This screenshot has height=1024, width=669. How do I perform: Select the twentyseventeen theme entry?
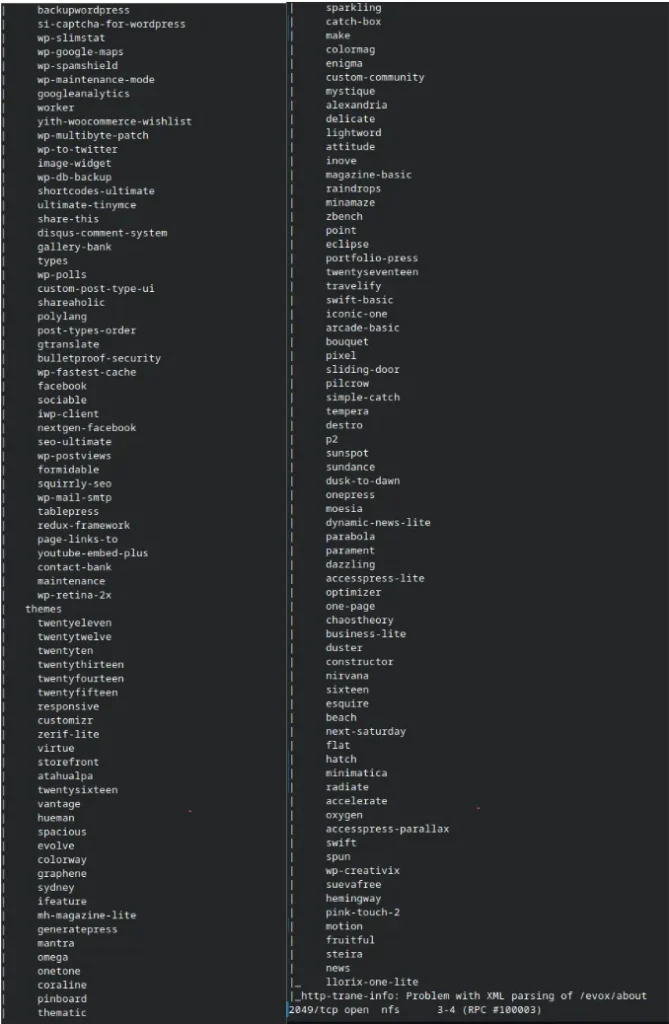coord(372,272)
